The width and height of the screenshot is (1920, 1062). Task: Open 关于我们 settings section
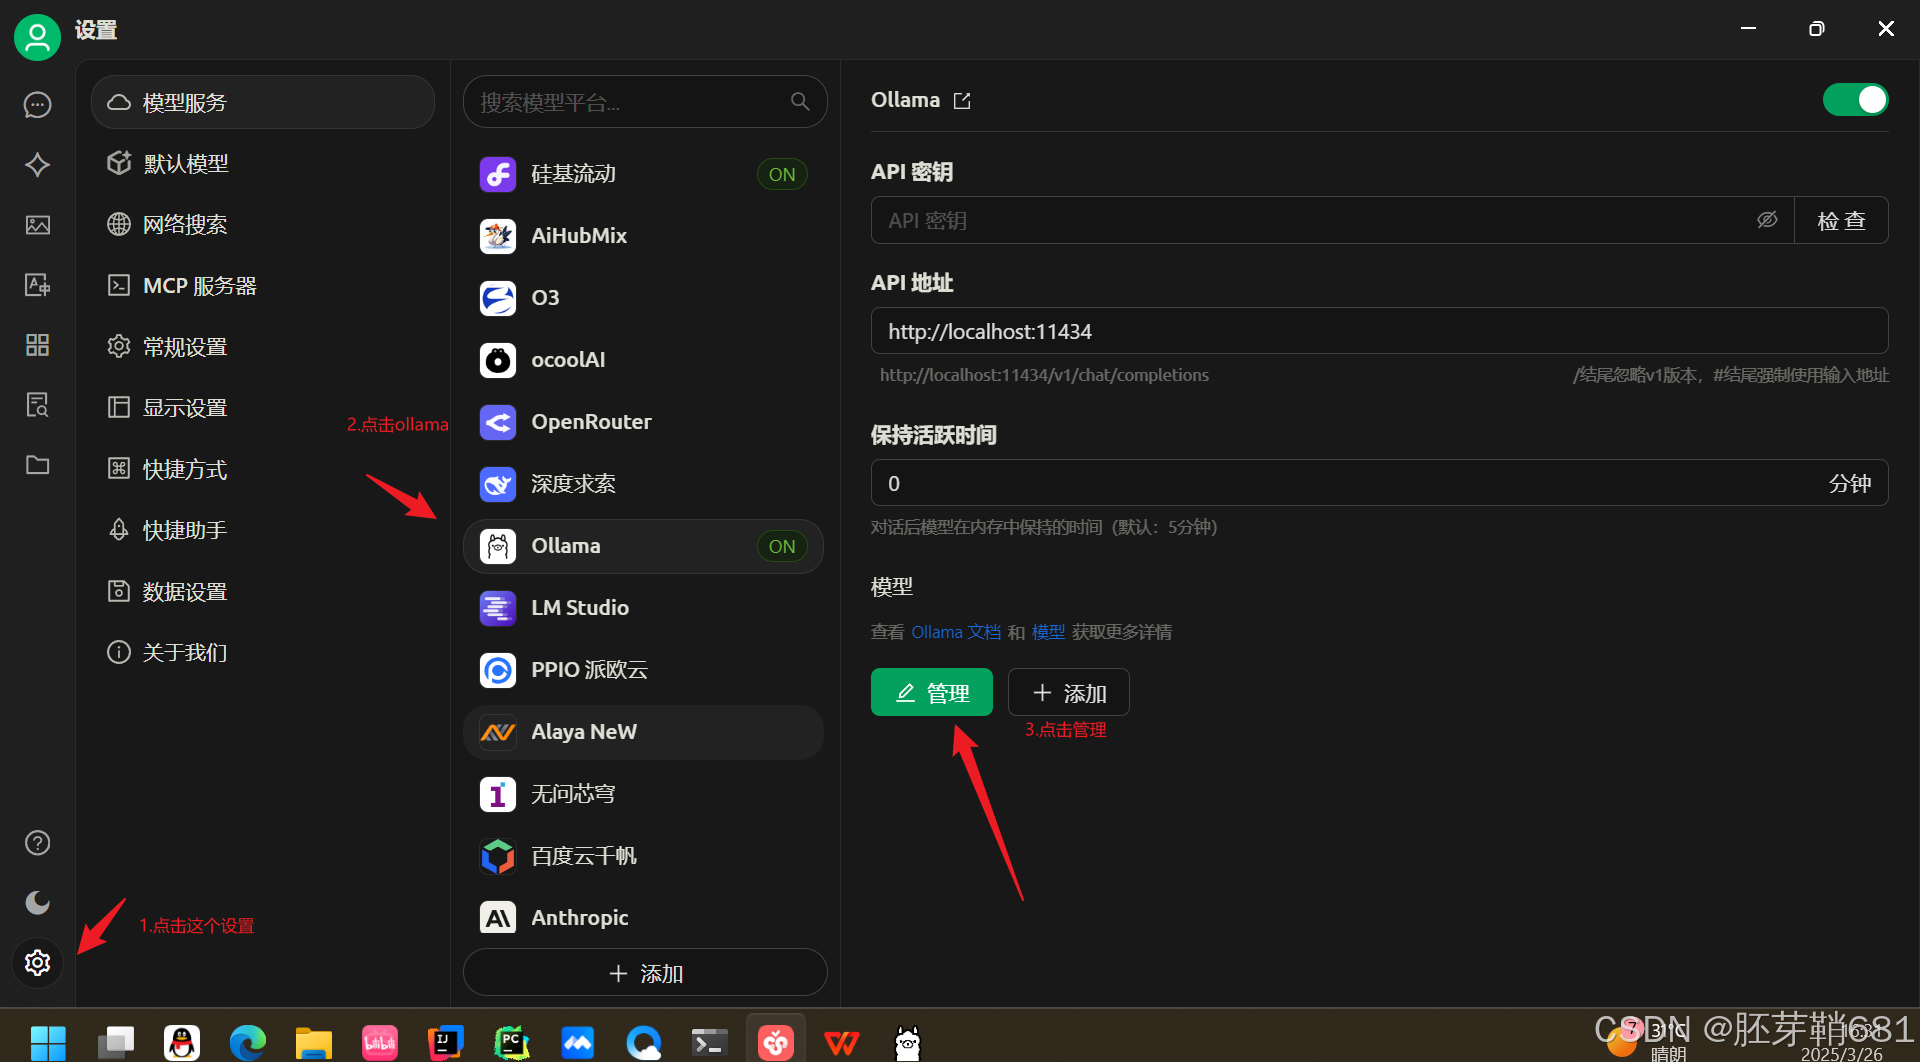click(x=263, y=653)
